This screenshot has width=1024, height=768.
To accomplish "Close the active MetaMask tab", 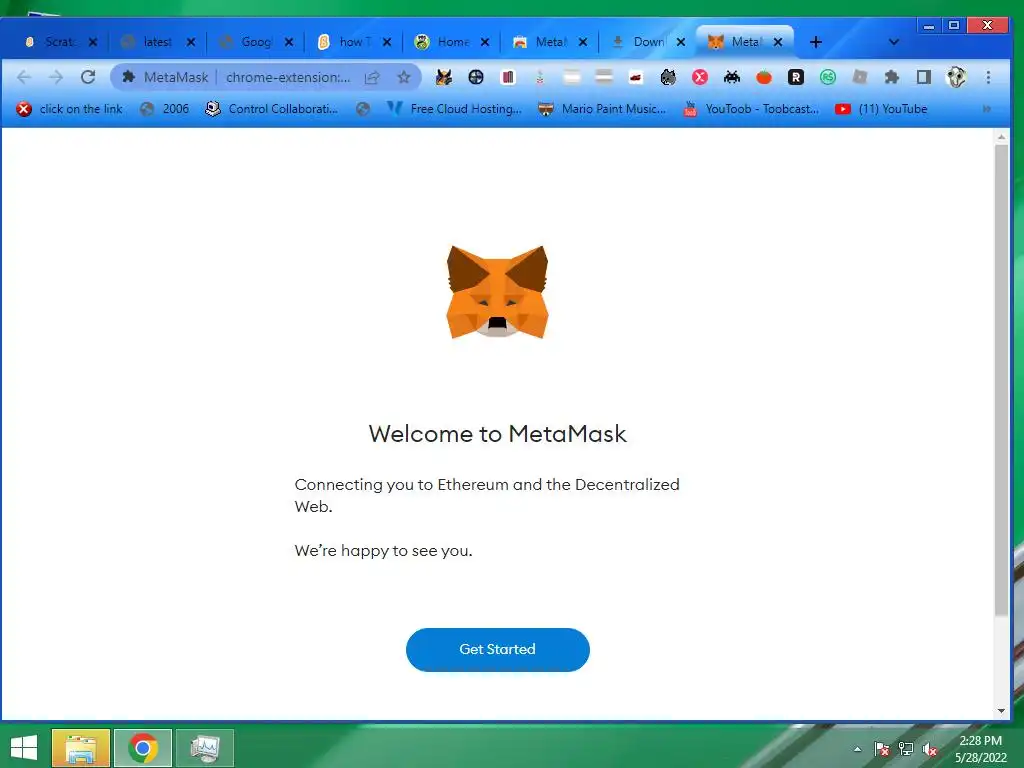I will pos(778,42).
